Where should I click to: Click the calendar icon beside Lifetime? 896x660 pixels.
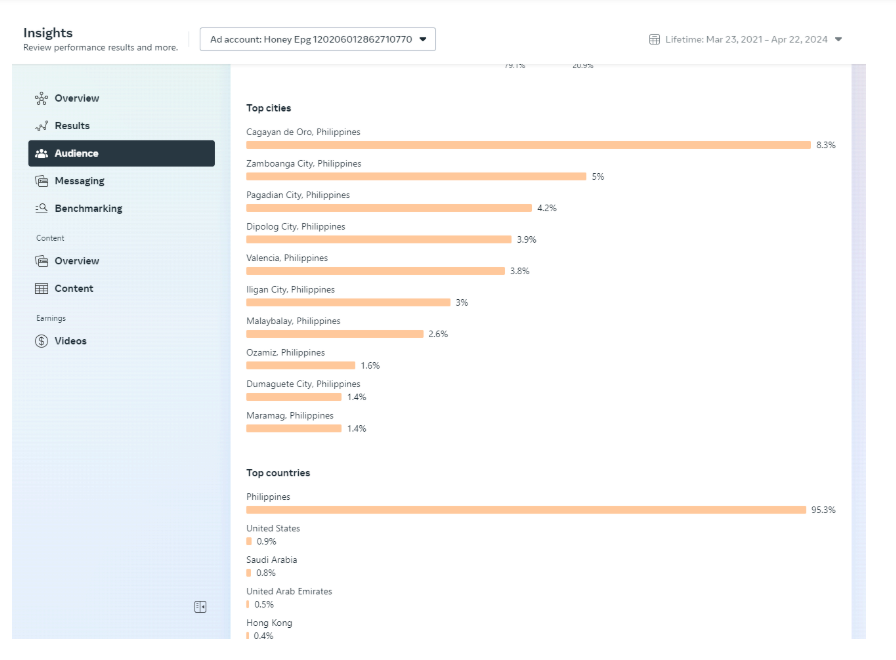[x=656, y=40]
